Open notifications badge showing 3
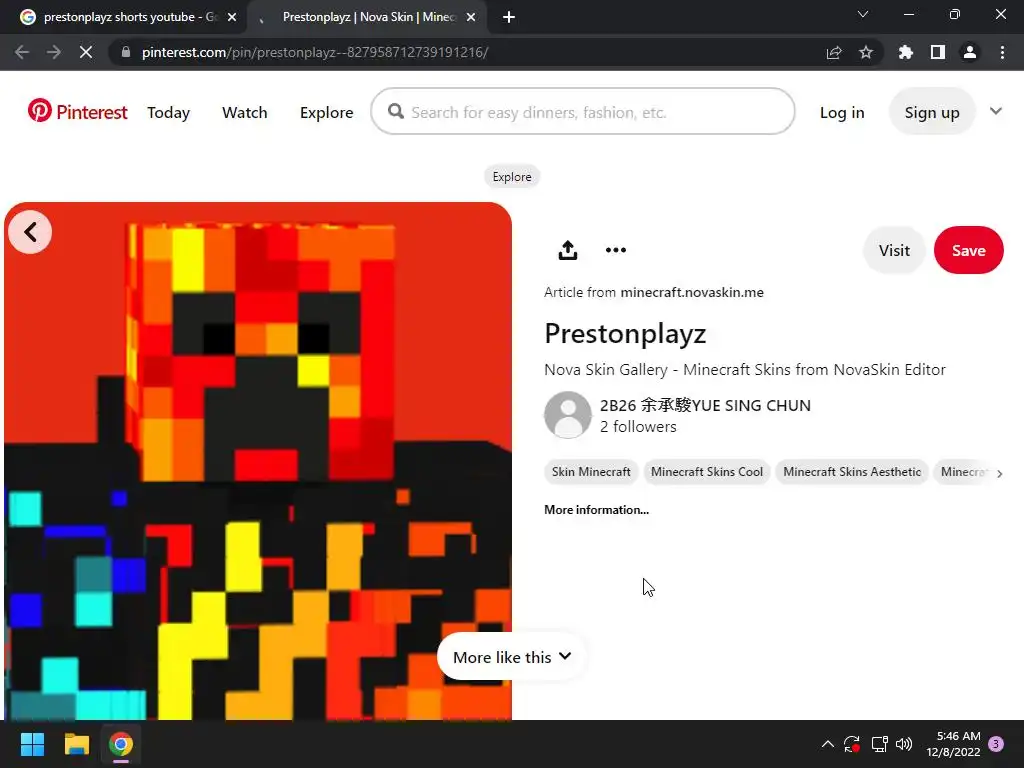1024x768 pixels. tap(996, 744)
